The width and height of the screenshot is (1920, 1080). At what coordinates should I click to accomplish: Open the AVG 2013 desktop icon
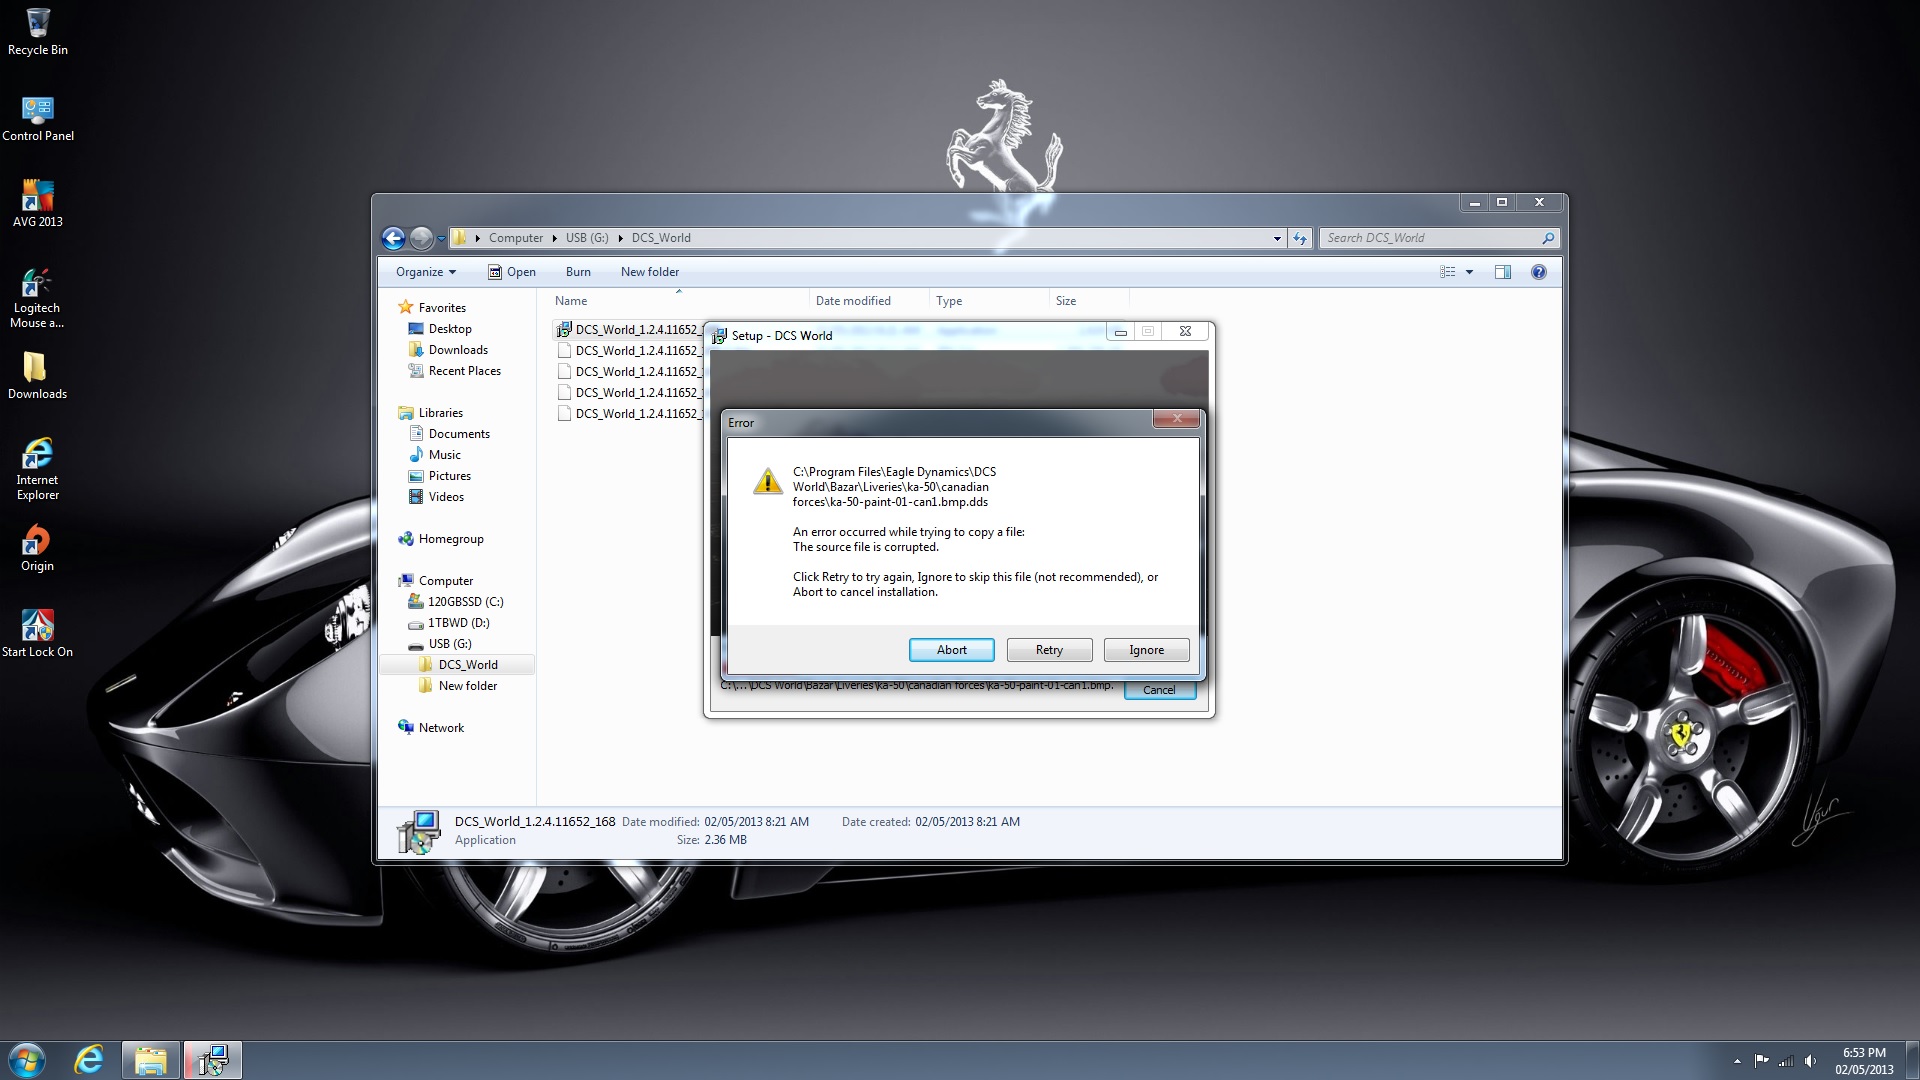38,204
